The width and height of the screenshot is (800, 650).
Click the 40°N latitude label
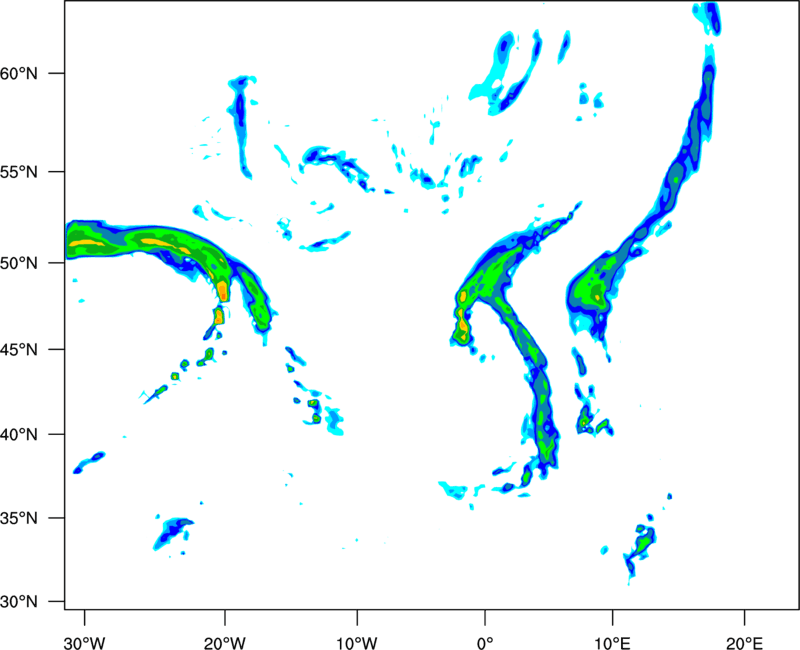19,435
